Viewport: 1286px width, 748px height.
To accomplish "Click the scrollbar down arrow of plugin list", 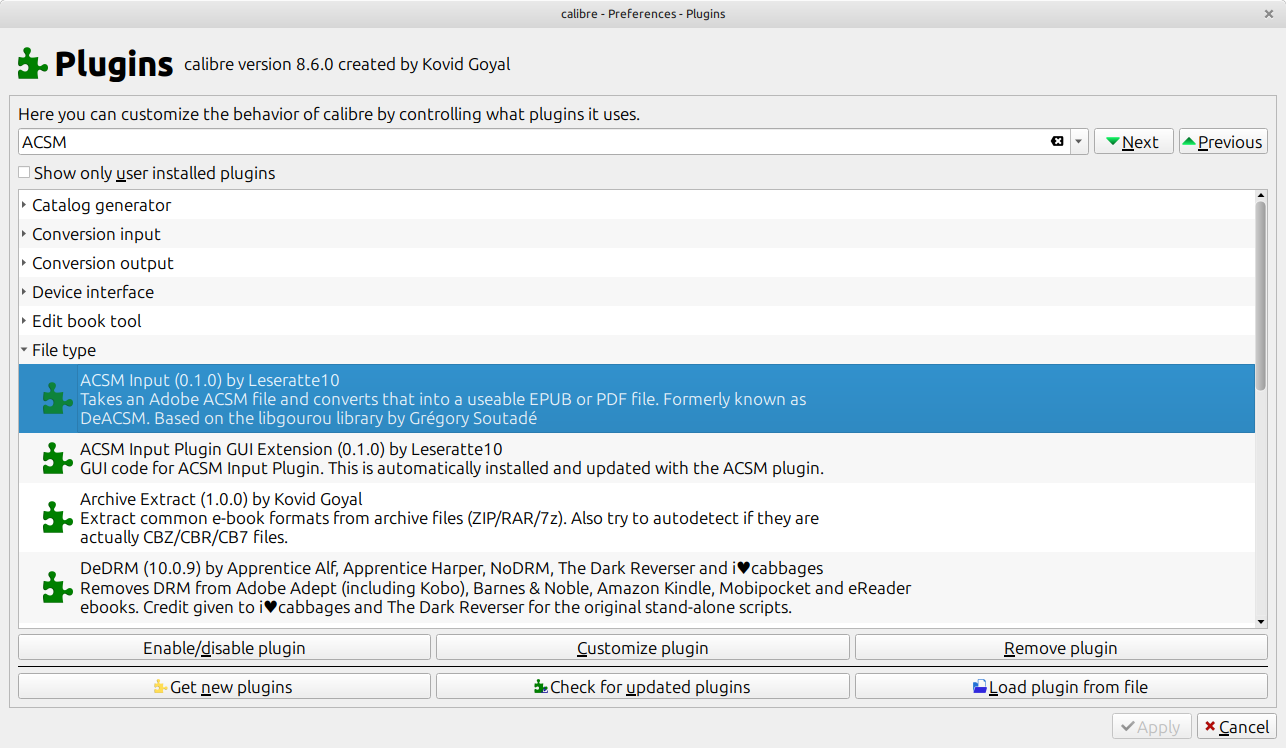I will (x=1261, y=622).
